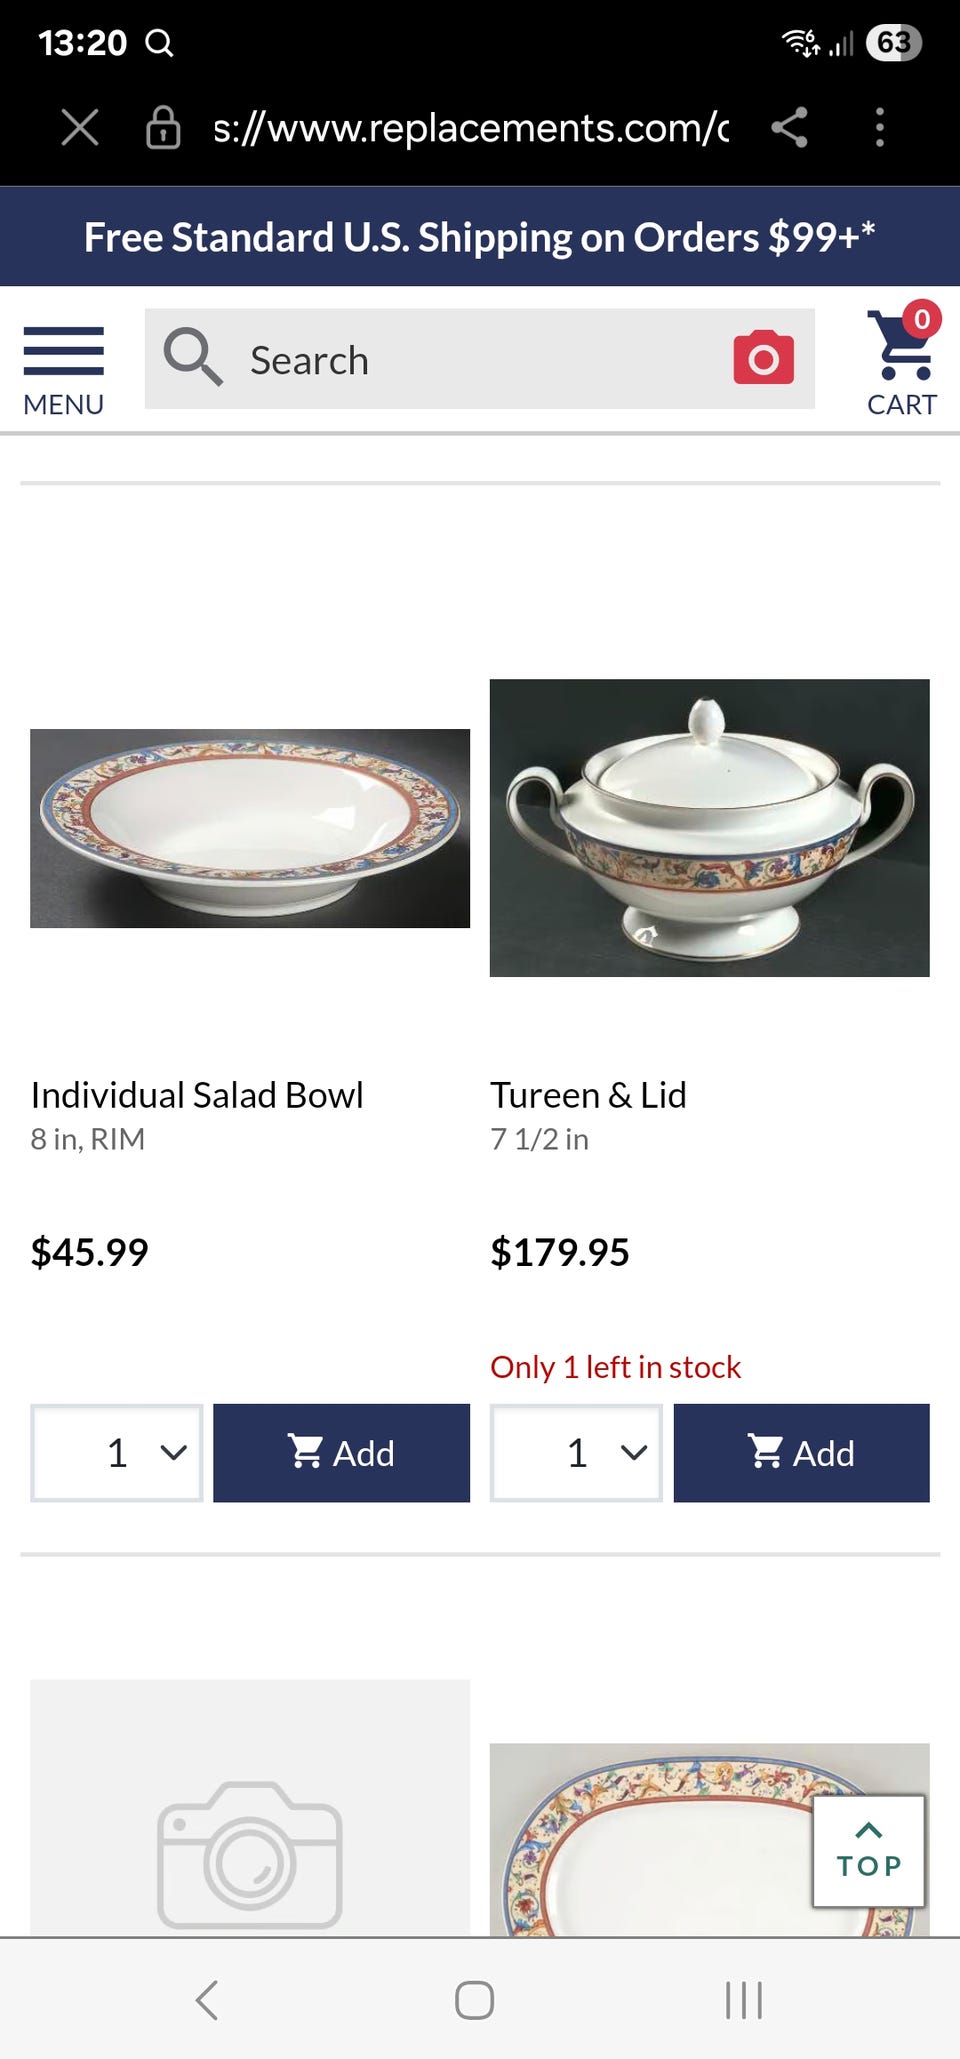The image size is (960, 2059).
Task: Expand quantity dropdown for Individual Salad Bowl
Action: click(x=117, y=1453)
